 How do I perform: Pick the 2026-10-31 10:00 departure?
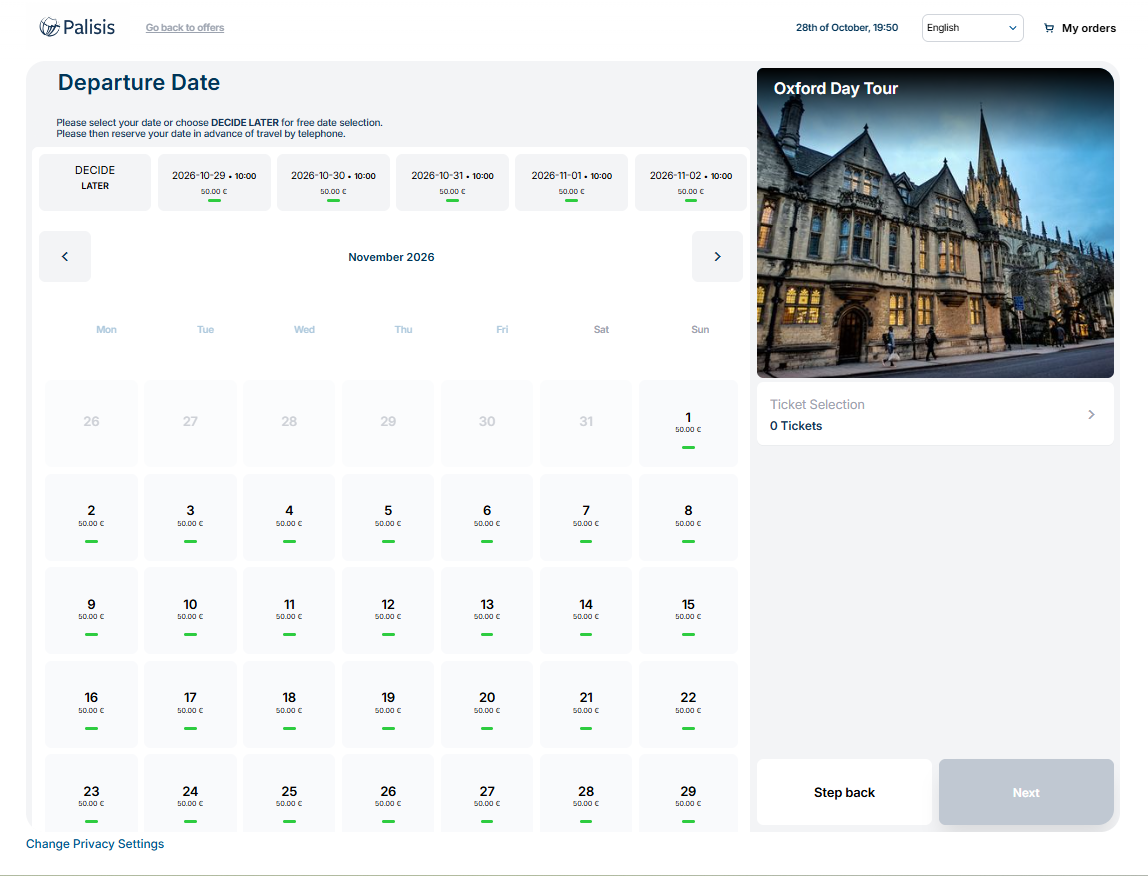(452, 182)
